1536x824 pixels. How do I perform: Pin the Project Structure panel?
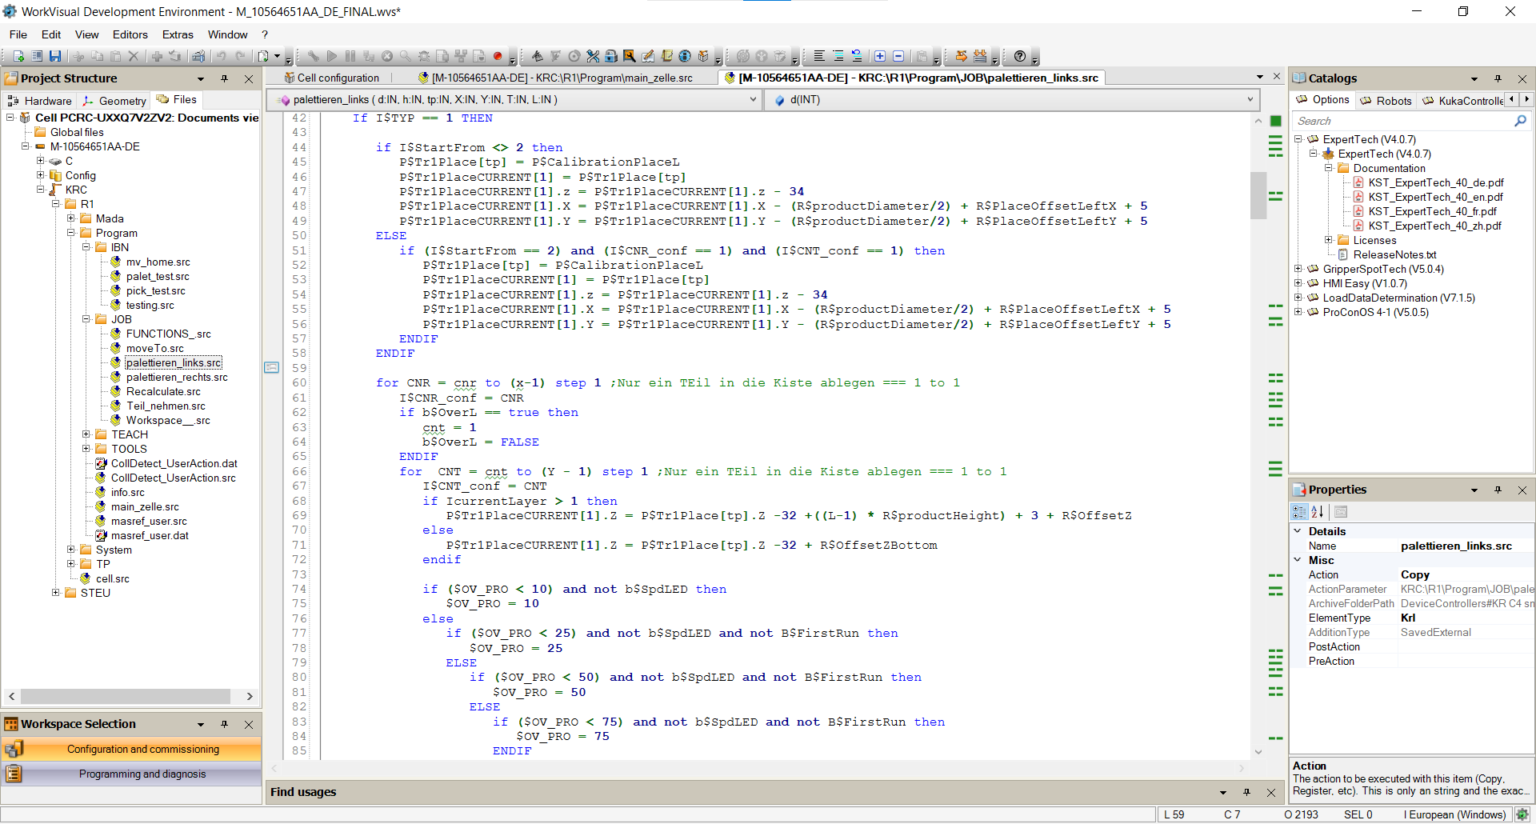[x=225, y=78]
